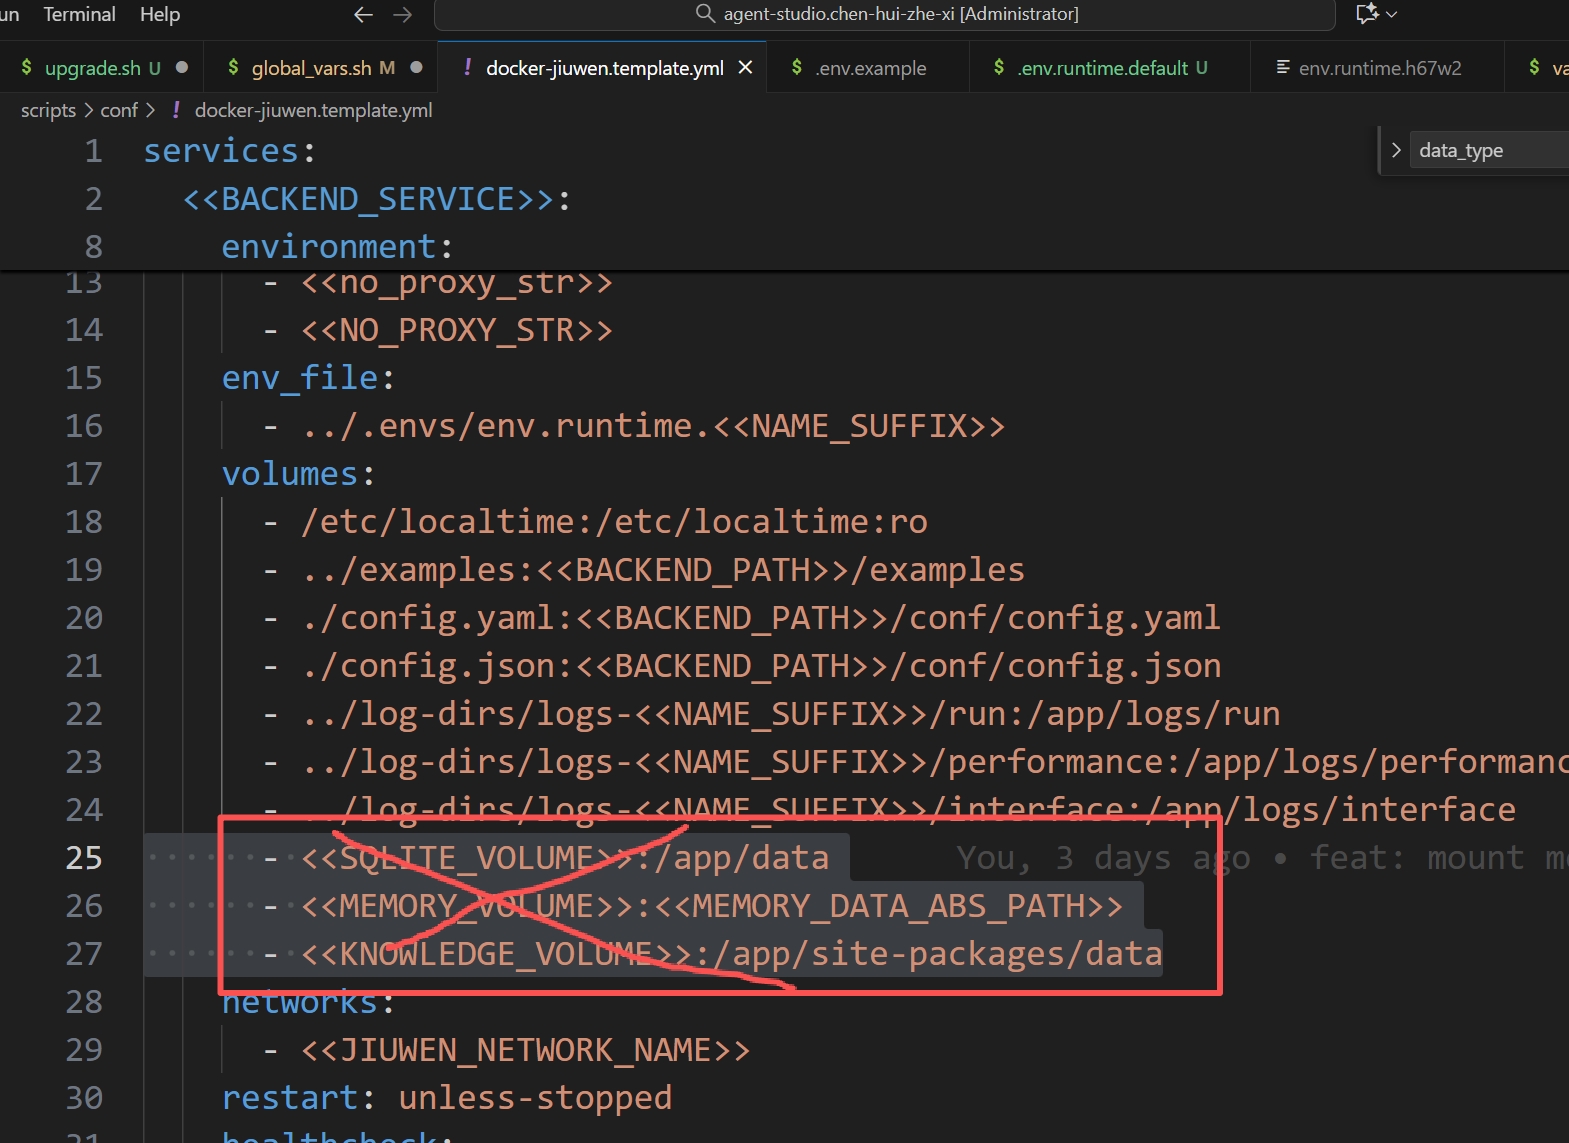This screenshot has height=1143, width=1569.
Task: Click the shell icon on upgrade.sh tab
Action: click(x=26, y=67)
